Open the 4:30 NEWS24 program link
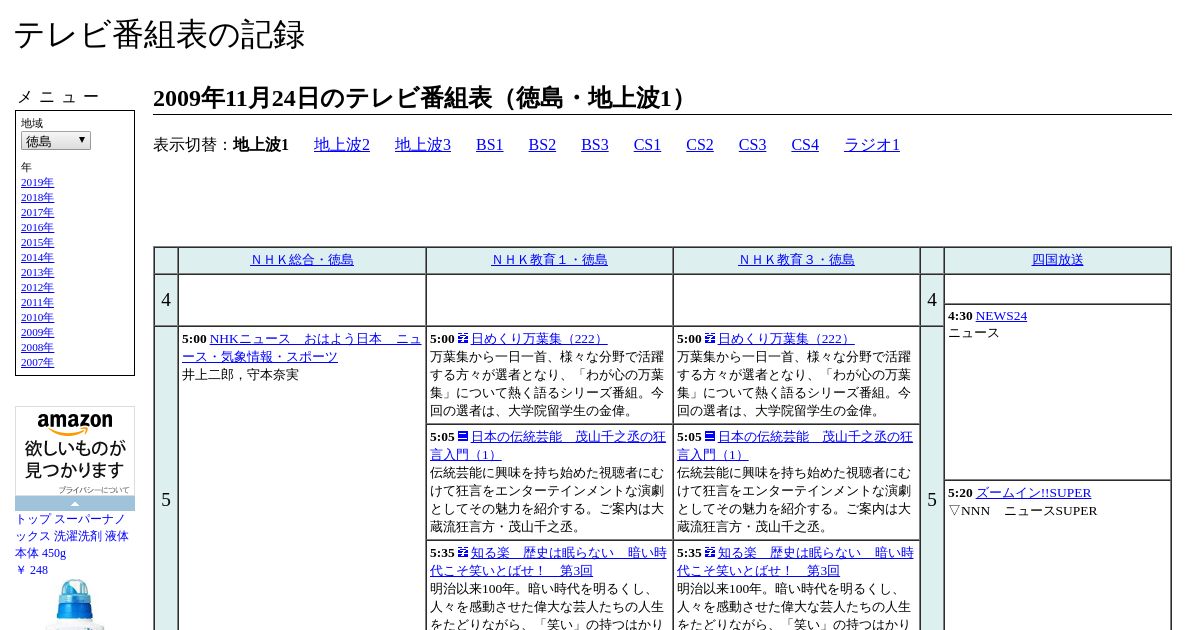The height and width of the screenshot is (630, 1200). tap(1001, 316)
